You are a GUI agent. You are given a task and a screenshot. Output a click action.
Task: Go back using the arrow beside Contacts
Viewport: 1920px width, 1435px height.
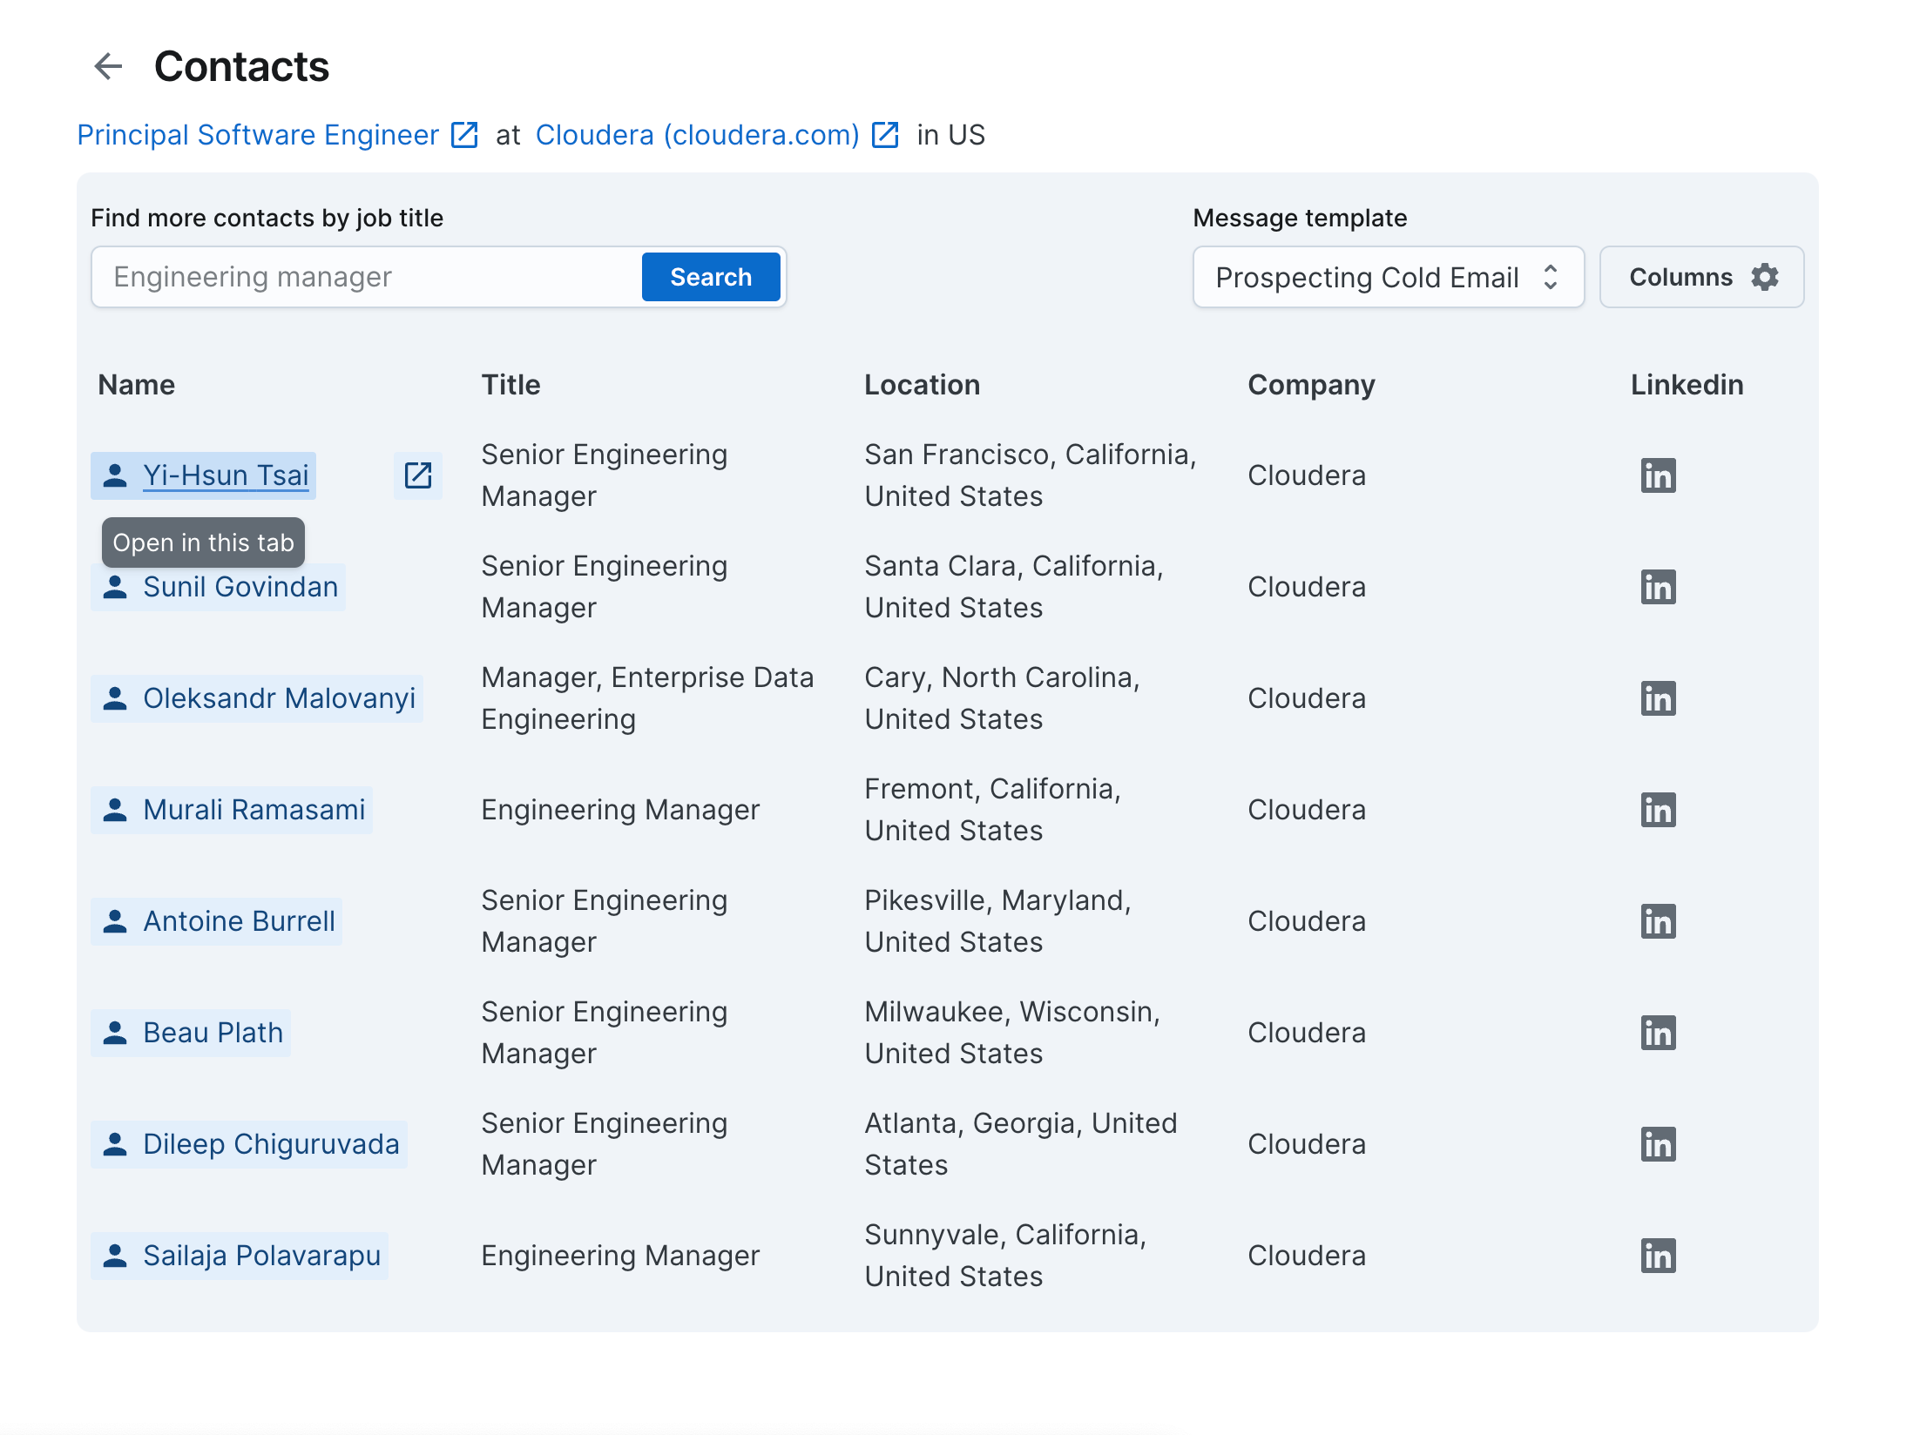(x=107, y=66)
